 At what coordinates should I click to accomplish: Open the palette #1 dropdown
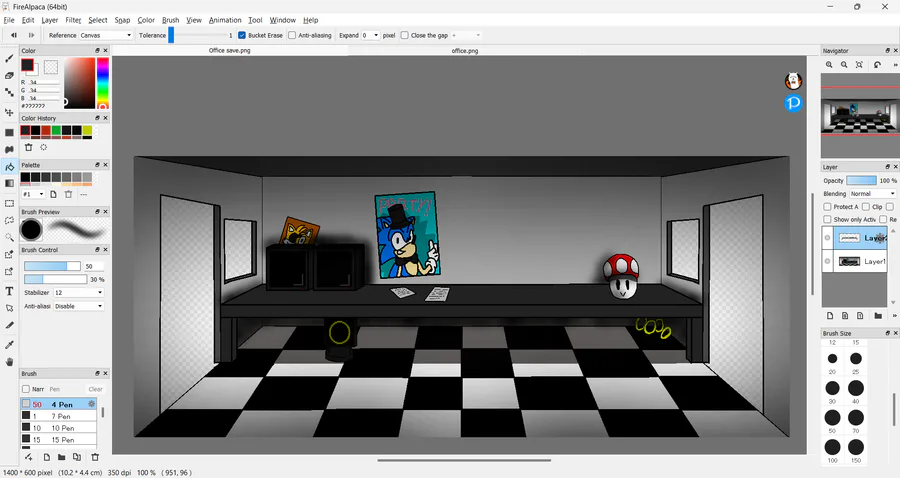(33, 195)
